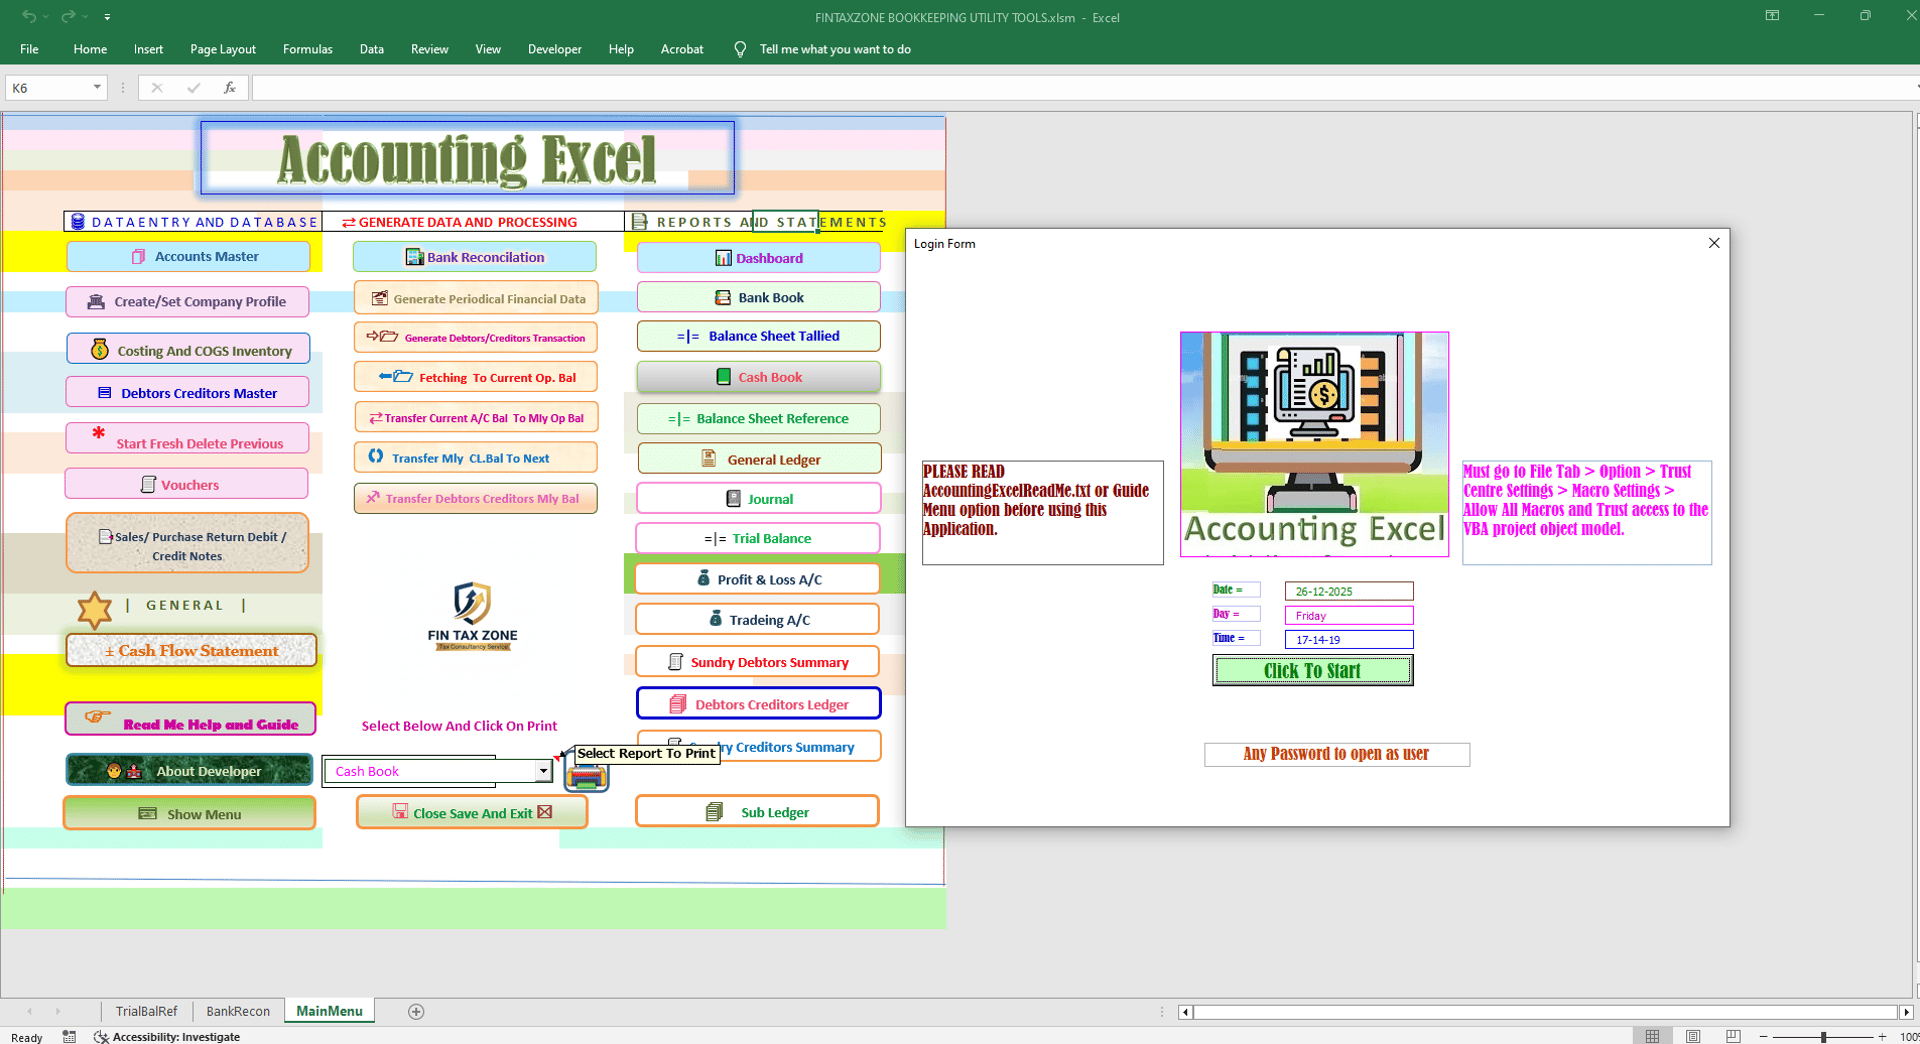Switch to the BankRecon sheet tab

point(238,1011)
